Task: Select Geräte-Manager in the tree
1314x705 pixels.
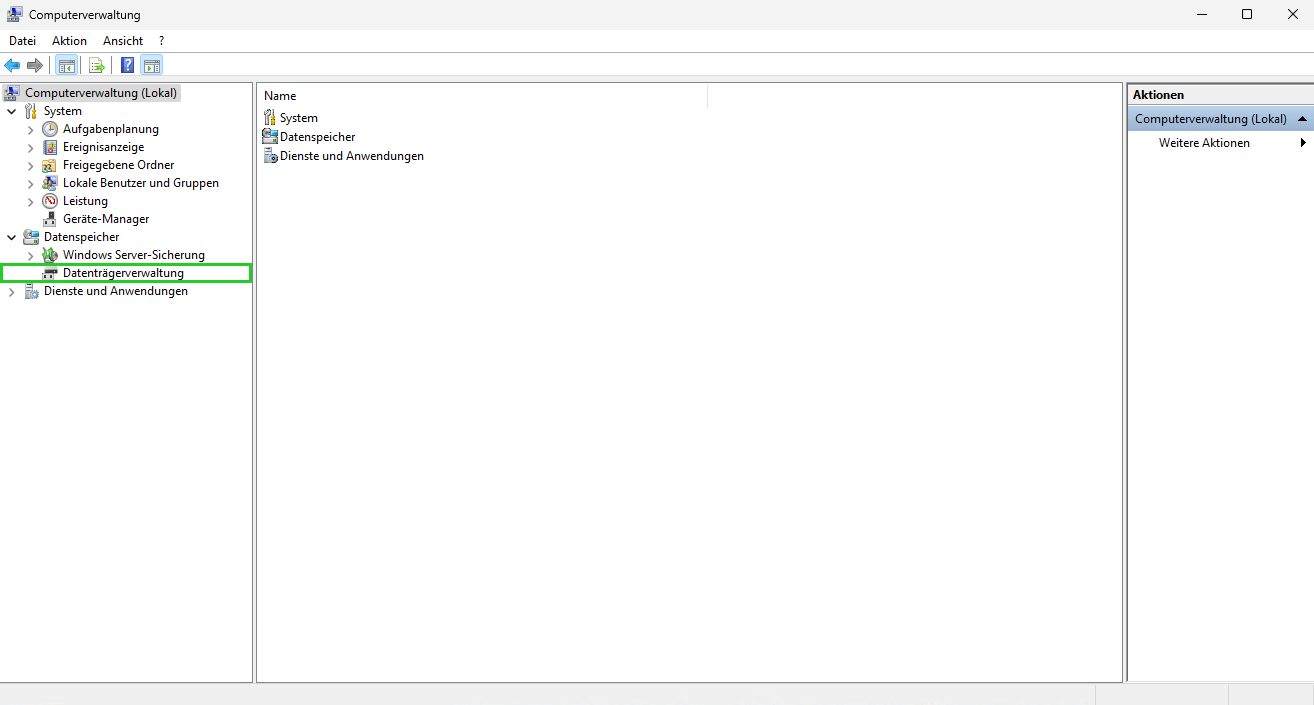Action: [x=106, y=219]
